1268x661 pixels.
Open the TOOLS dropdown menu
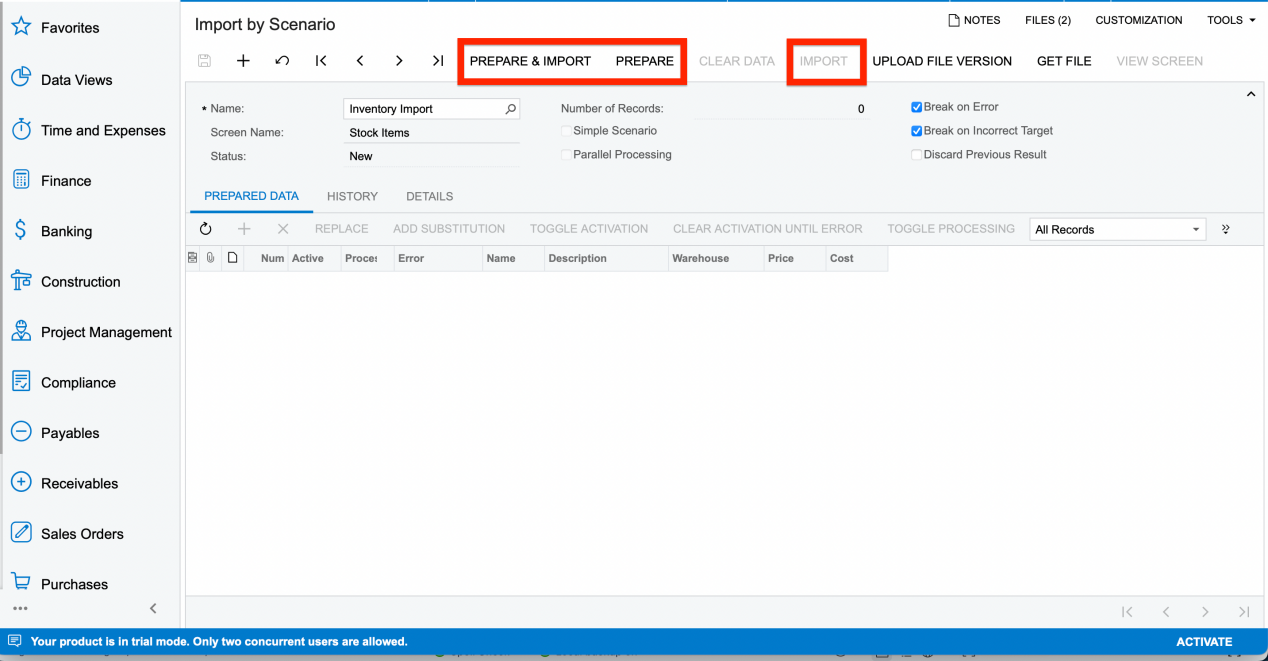(1229, 20)
